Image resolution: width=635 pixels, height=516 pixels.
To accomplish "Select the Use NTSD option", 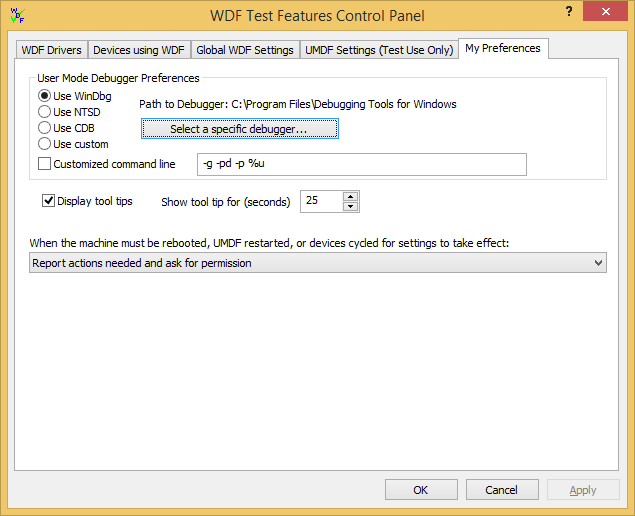I will (x=45, y=111).
